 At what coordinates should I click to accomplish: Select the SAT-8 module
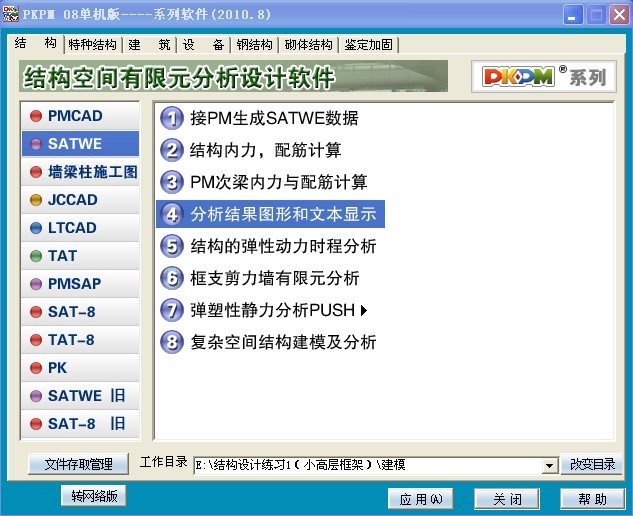coord(80,312)
